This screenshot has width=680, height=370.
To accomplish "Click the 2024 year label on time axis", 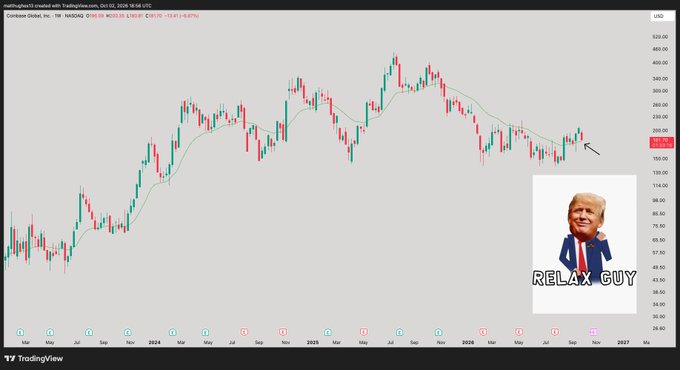I will pos(154,343).
